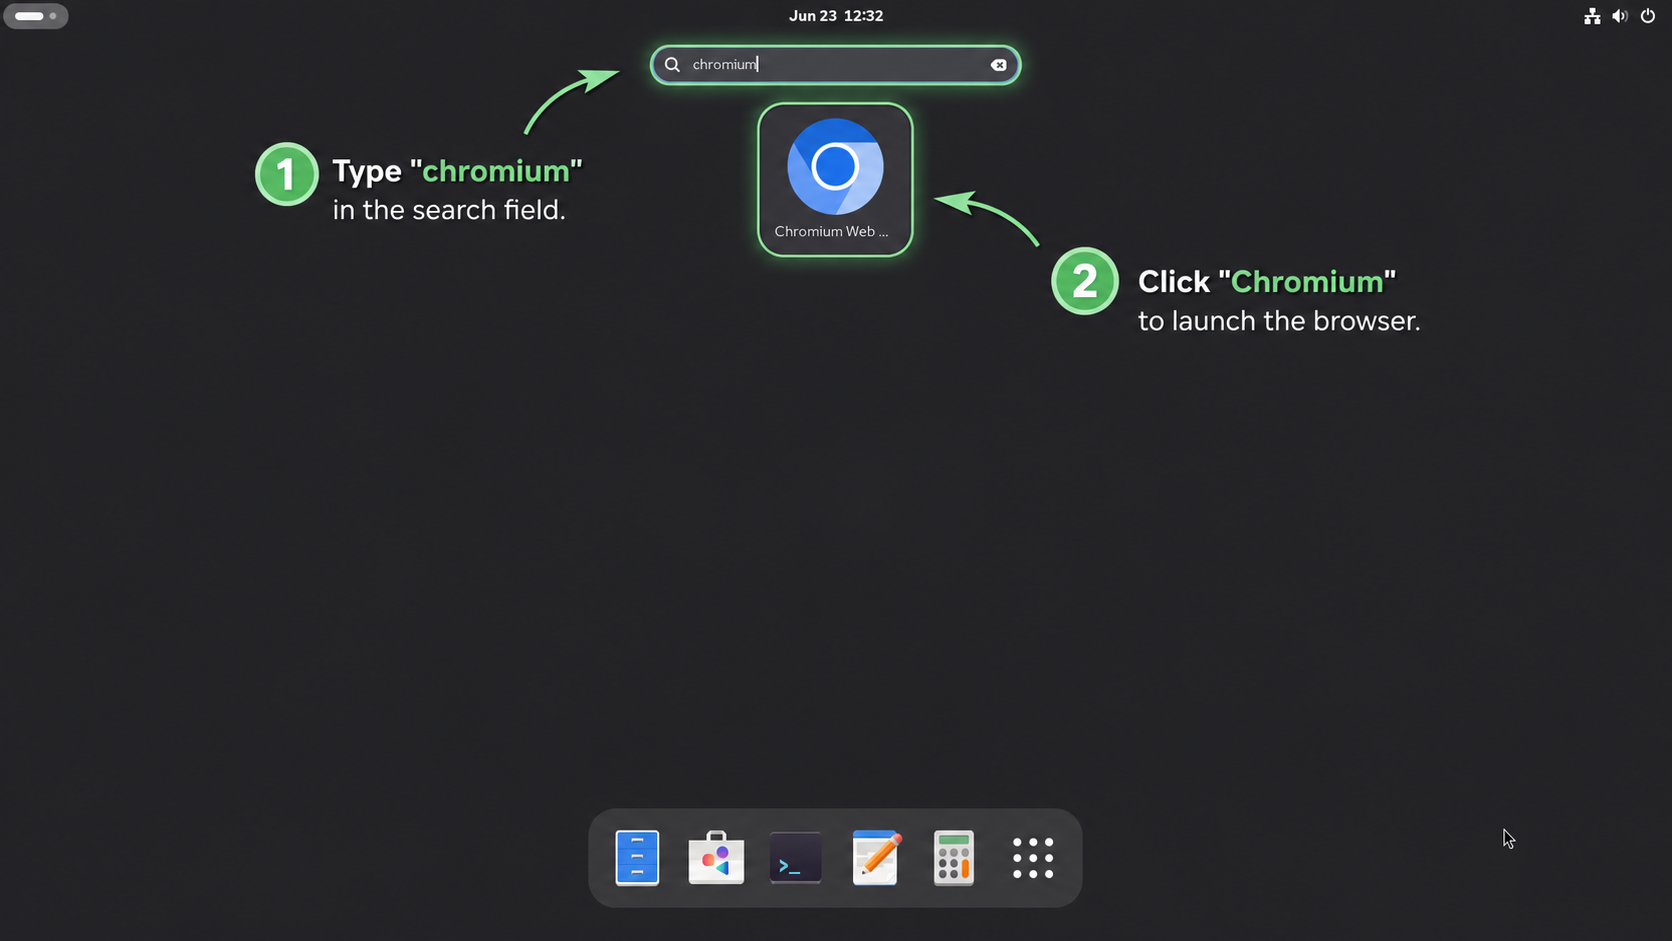This screenshot has height=941, width=1672.
Task: Launch the Chromium Web Browser result
Action: pos(835,180)
